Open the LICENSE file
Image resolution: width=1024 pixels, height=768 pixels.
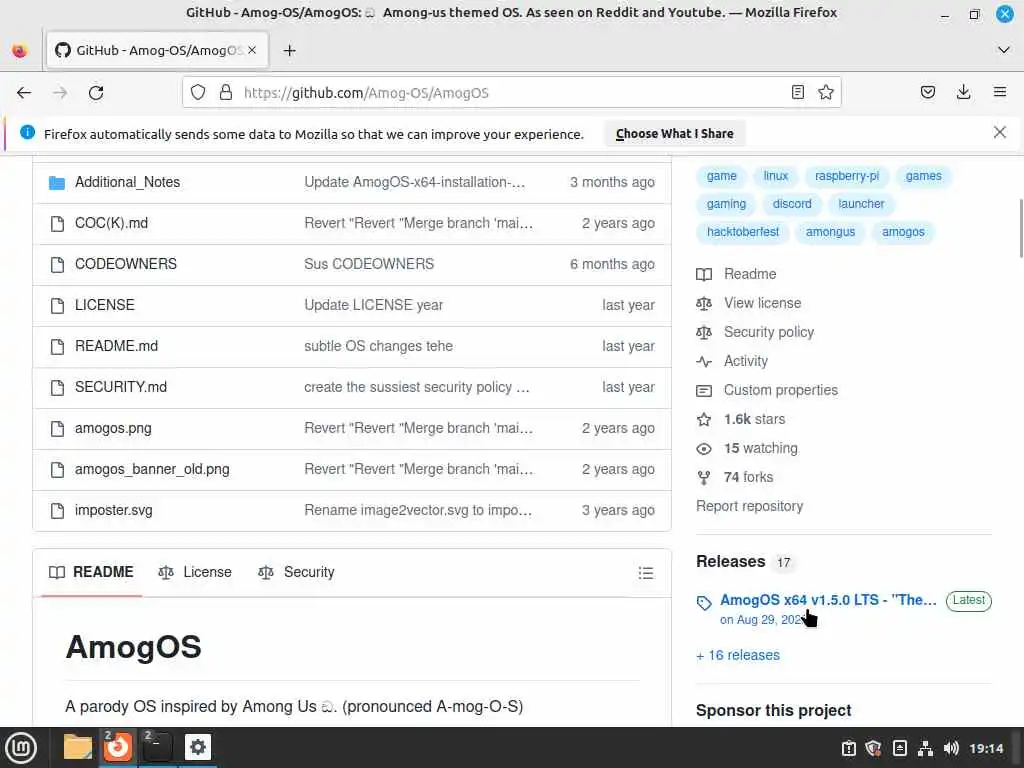click(104, 305)
